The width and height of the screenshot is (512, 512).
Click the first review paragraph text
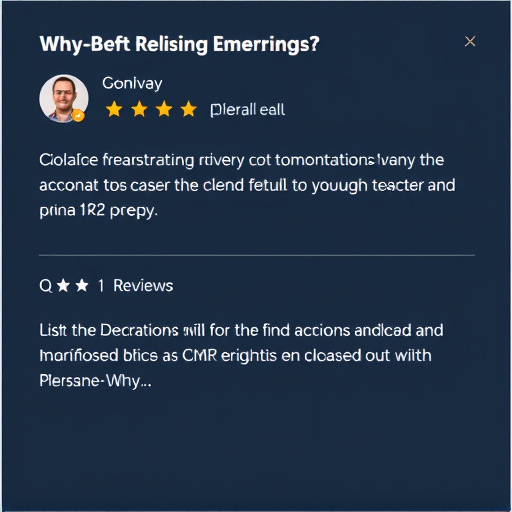(247, 185)
